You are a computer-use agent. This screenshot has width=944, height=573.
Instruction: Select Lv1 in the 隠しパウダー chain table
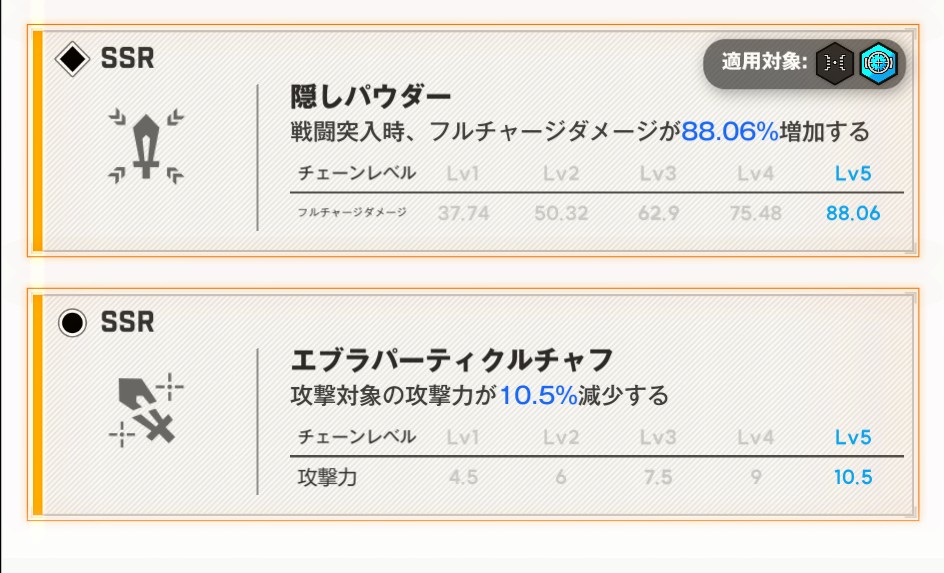point(463,173)
